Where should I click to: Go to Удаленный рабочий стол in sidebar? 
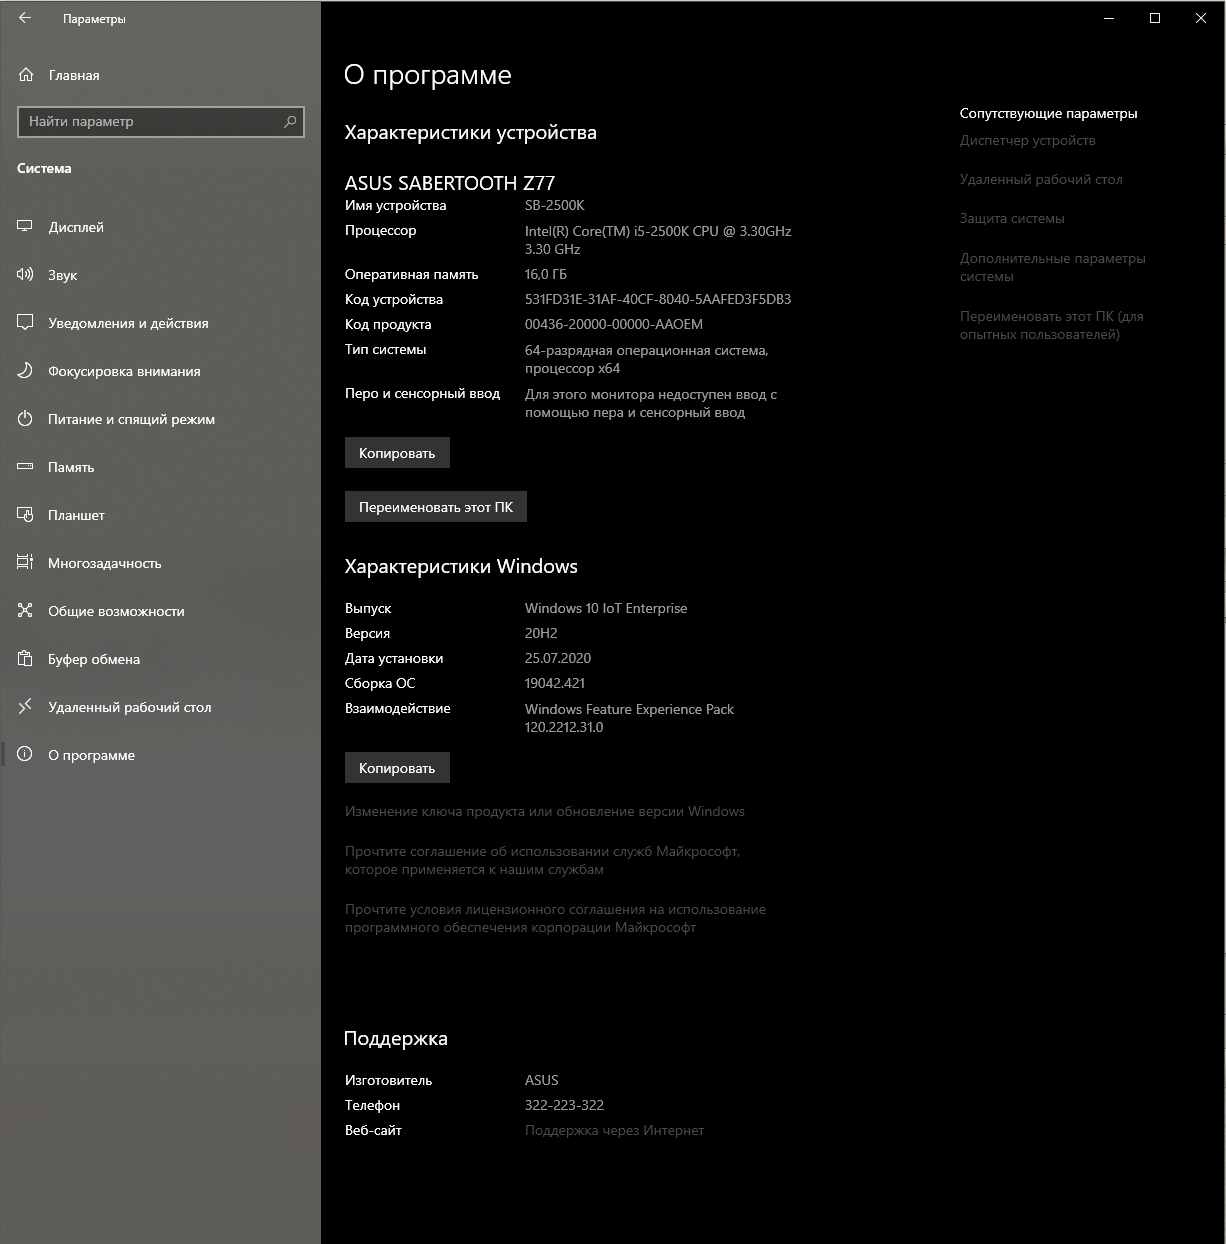pos(160,707)
